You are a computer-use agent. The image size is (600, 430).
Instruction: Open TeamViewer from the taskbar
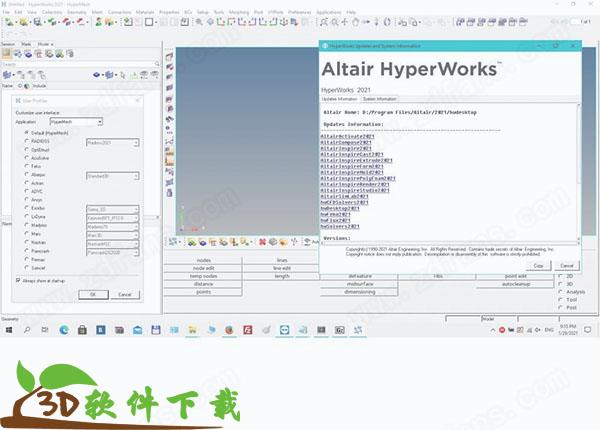pyautogui.click(x=284, y=330)
